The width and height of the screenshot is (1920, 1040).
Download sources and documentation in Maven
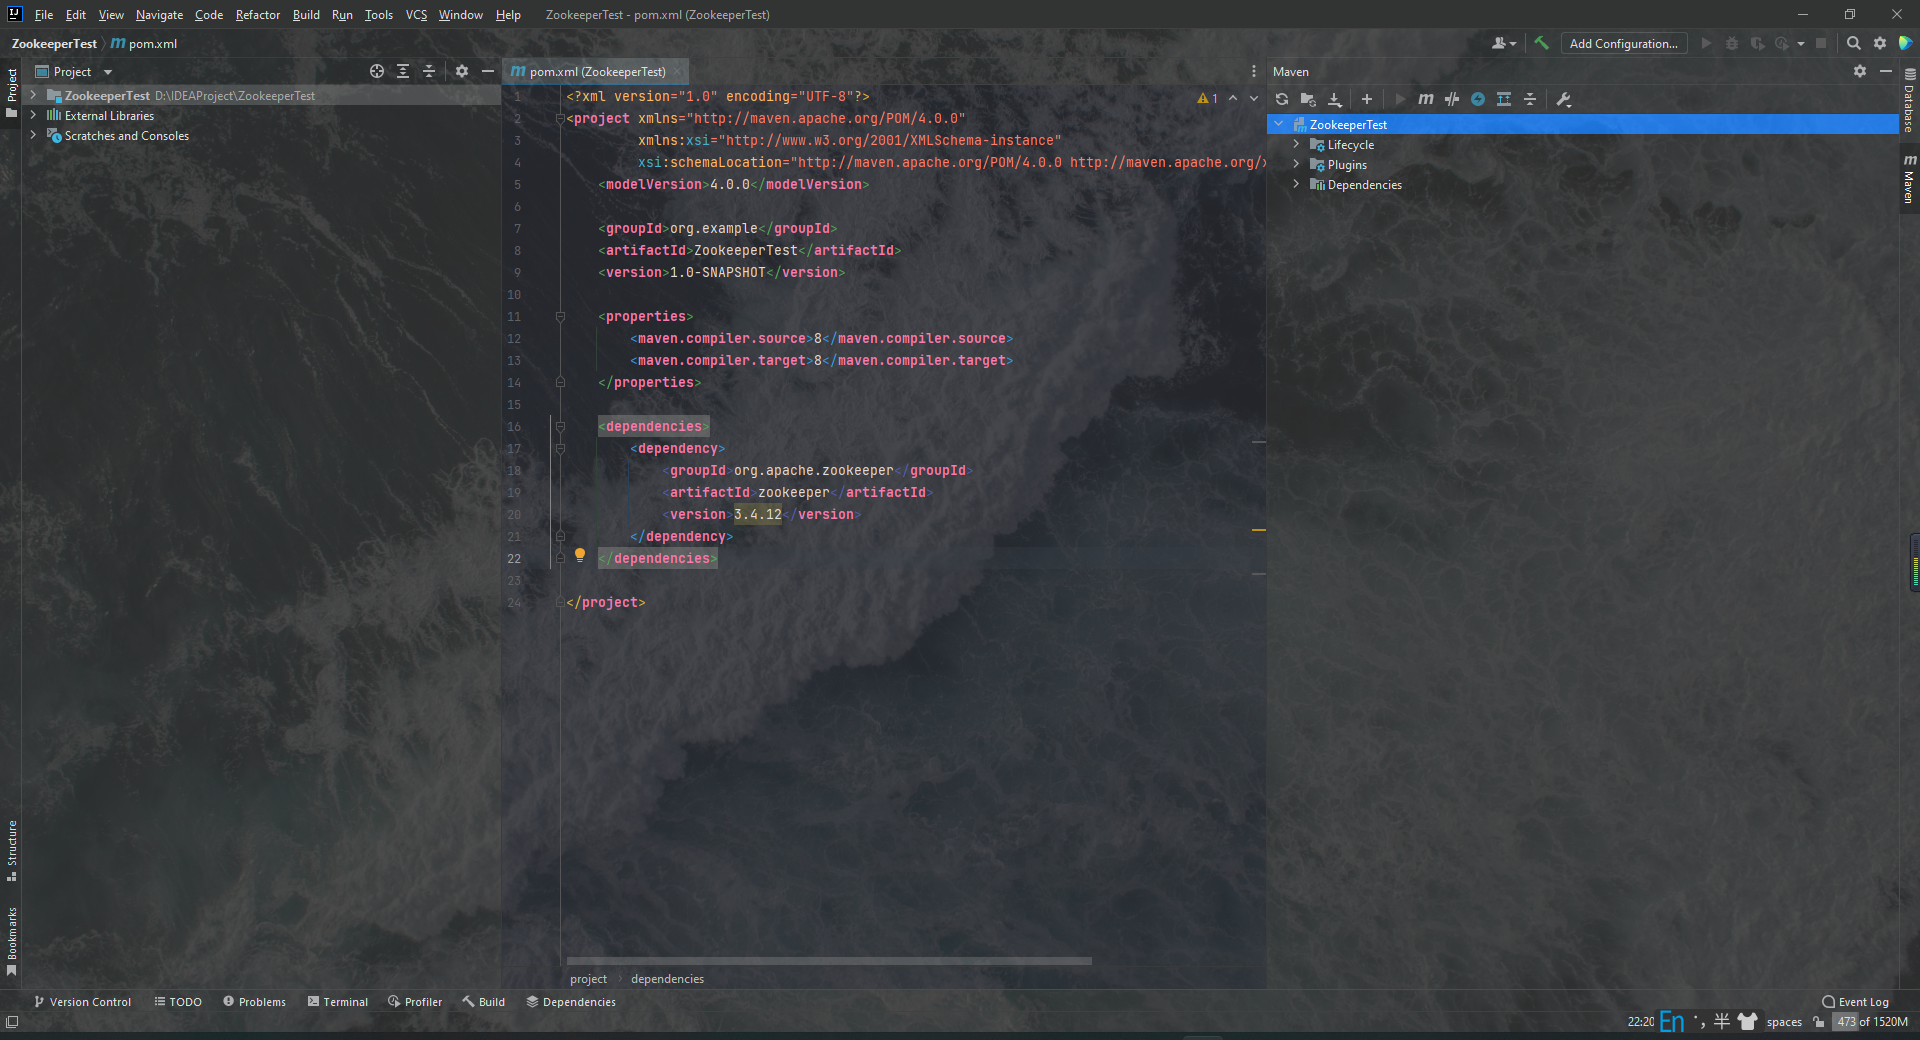(1334, 99)
